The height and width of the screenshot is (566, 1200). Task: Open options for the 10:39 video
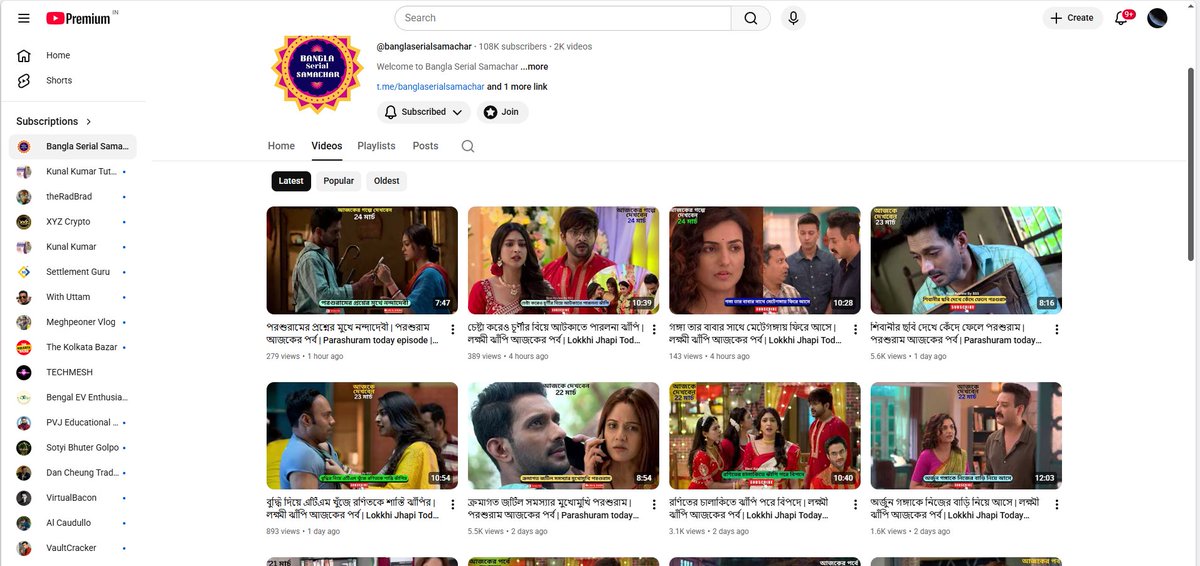654,329
